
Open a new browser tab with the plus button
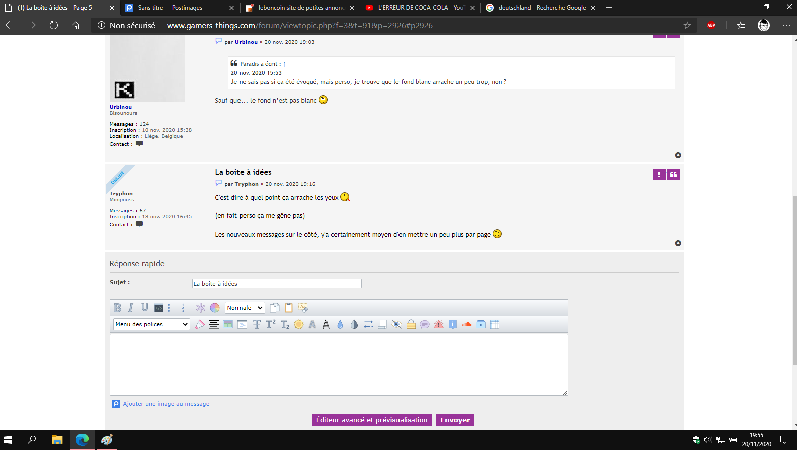click(x=609, y=8)
